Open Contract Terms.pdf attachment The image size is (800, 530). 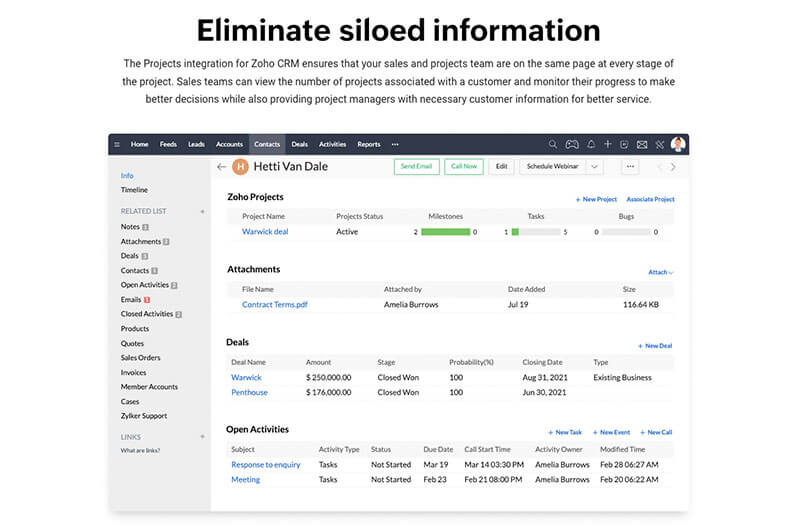pyautogui.click(x=274, y=305)
